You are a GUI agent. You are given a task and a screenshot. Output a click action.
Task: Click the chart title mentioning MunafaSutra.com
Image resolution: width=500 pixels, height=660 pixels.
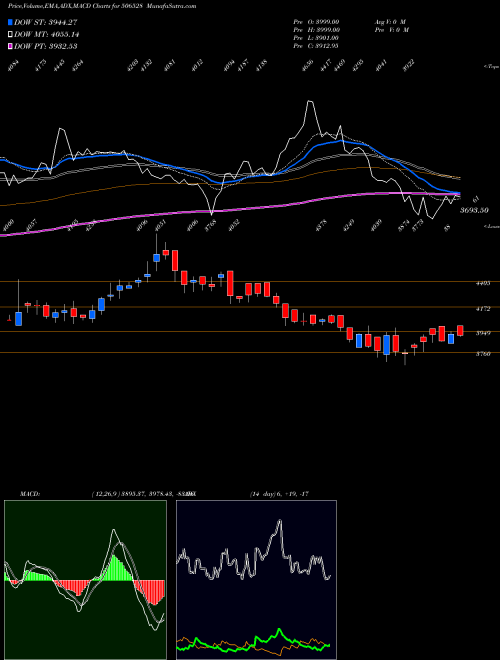102,6
